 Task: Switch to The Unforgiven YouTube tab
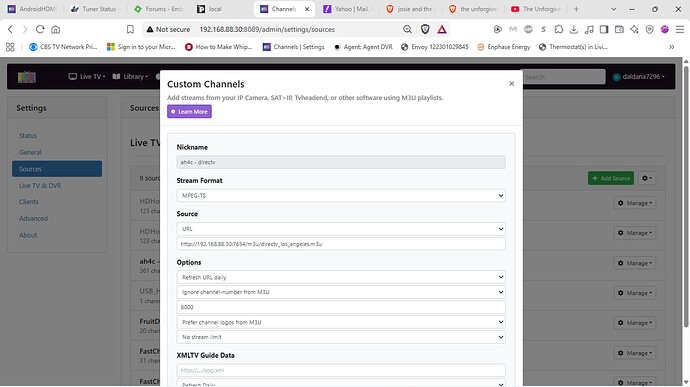click(x=536, y=9)
